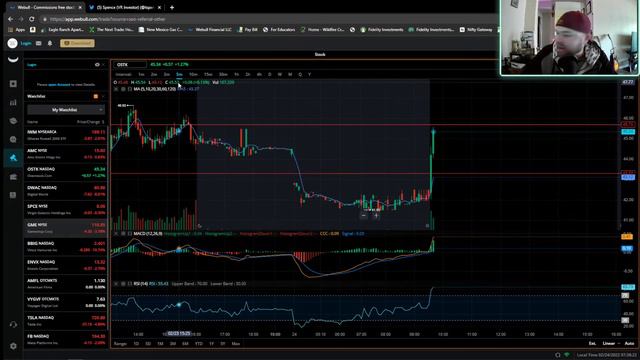Remove the RSI indicator with X
This screenshot has height=360, width=640.
[116, 284]
